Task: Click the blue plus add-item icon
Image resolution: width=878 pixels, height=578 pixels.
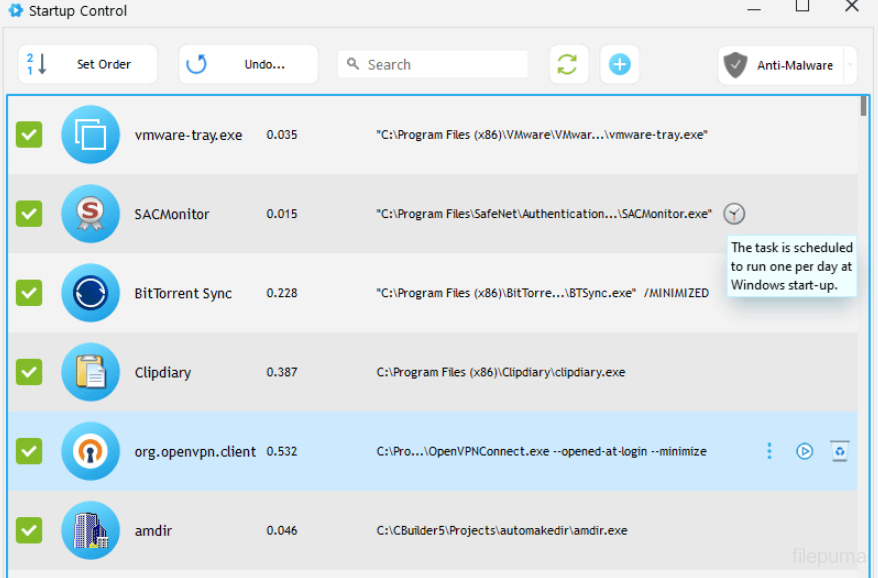Action: pos(619,64)
